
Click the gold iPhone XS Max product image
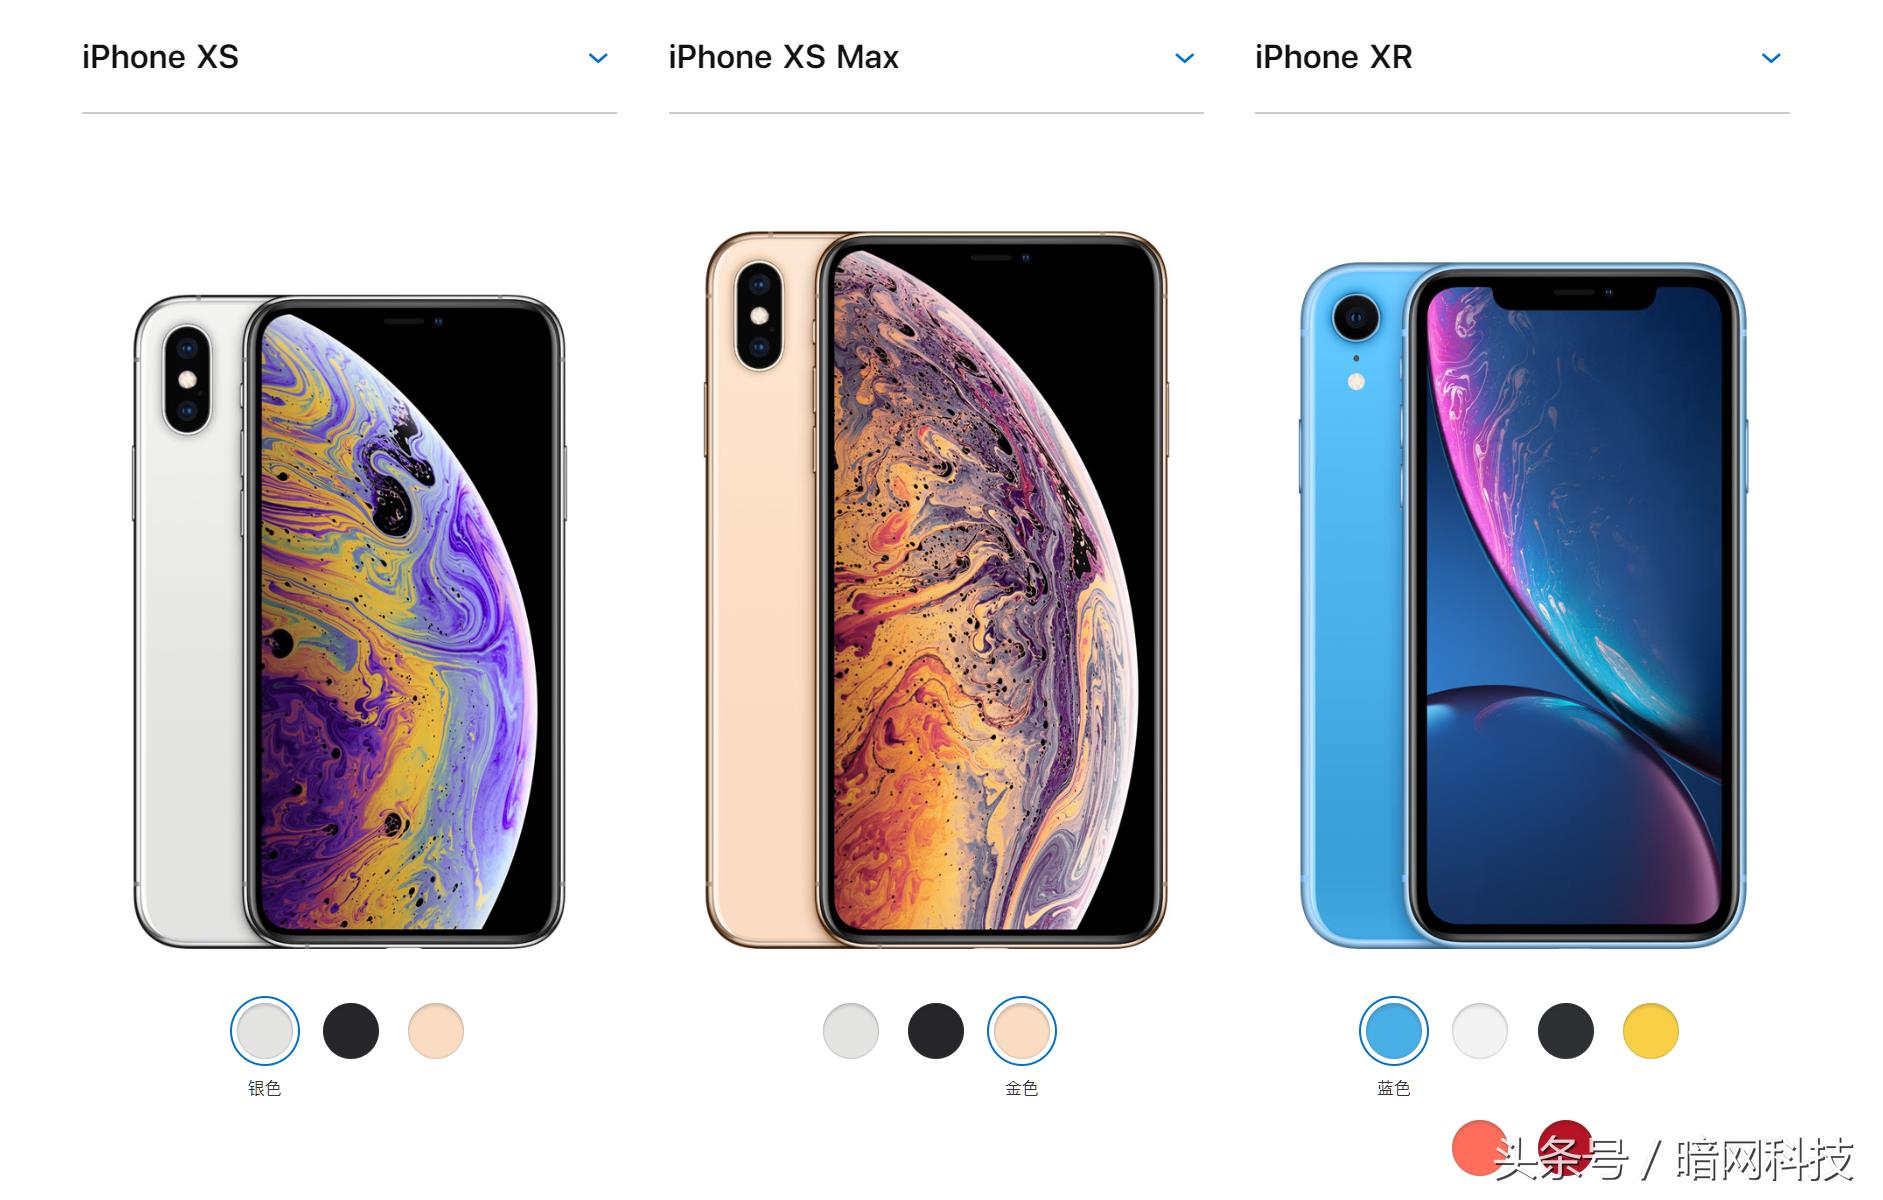[936, 590]
